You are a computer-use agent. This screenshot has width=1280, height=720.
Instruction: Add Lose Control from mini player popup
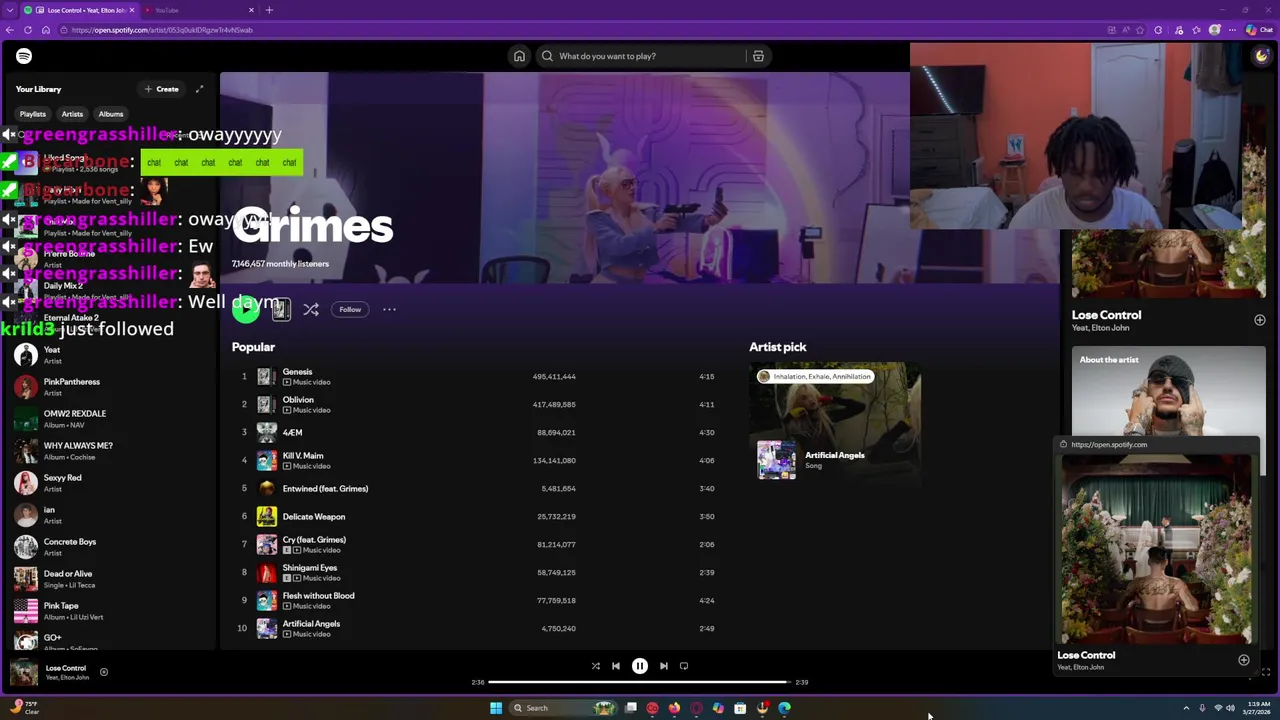[x=1243, y=660]
